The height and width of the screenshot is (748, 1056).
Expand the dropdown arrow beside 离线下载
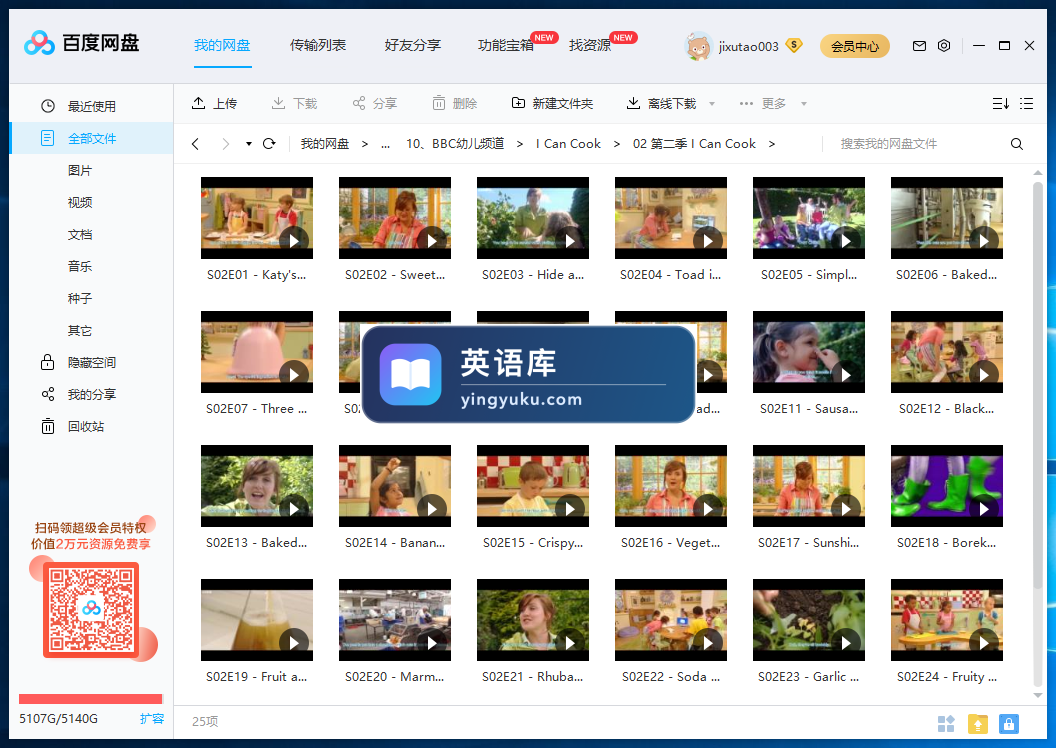tap(712, 104)
